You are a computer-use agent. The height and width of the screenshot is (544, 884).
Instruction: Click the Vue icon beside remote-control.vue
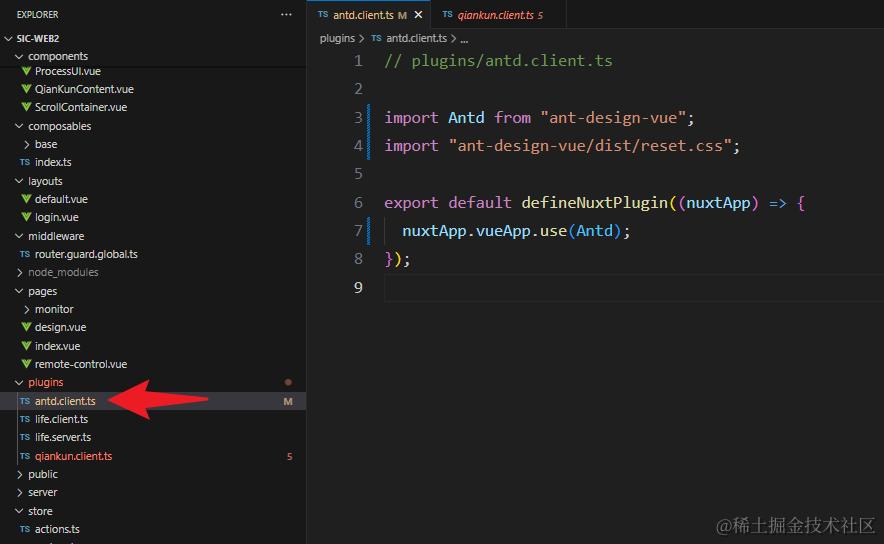click(x=26, y=364)
